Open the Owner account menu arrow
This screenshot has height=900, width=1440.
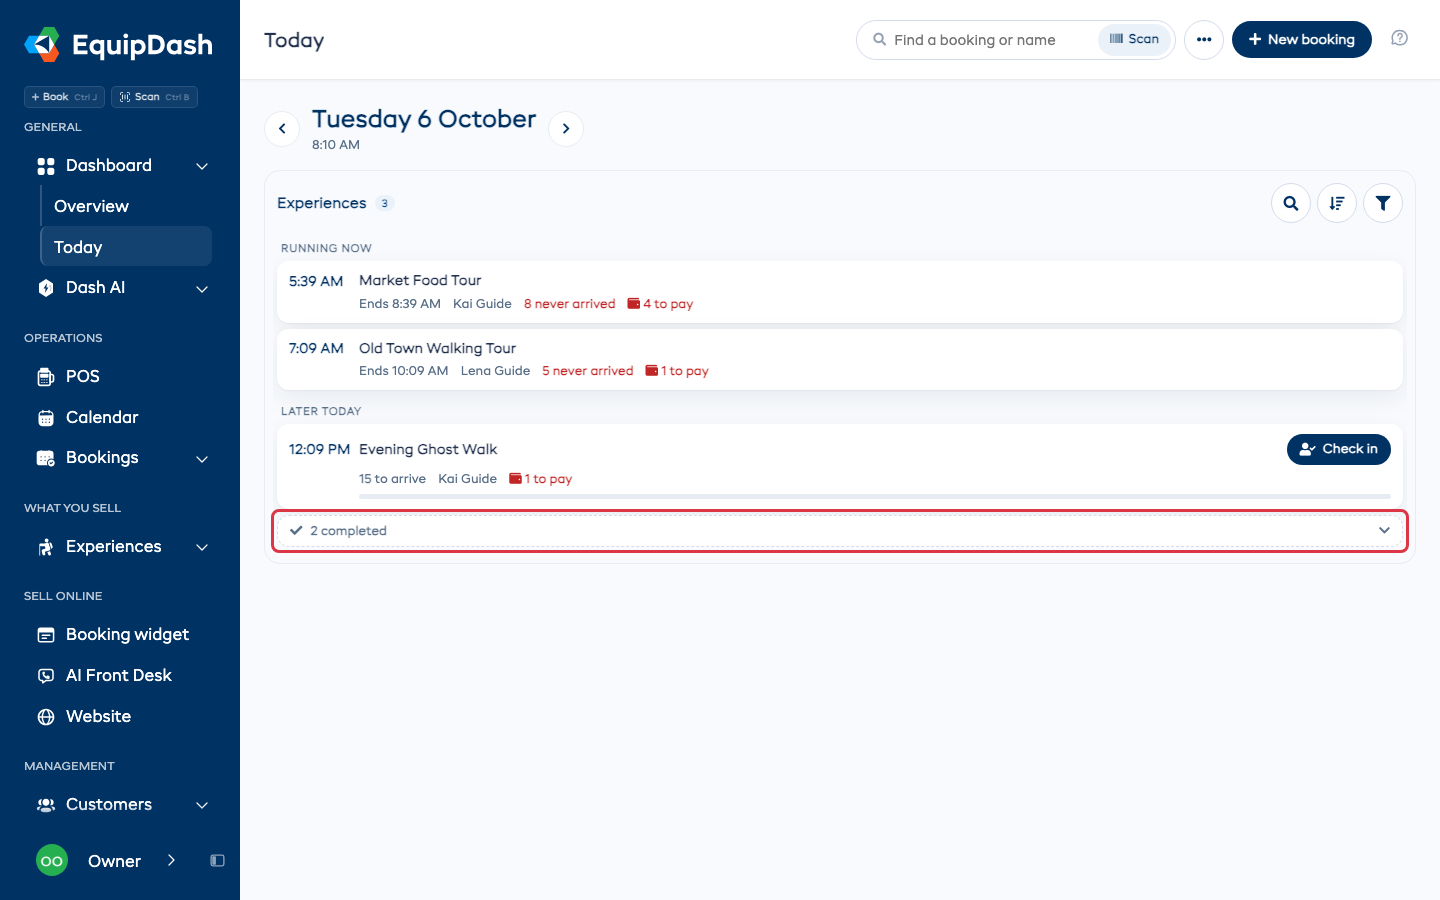(x=172, y=860)
